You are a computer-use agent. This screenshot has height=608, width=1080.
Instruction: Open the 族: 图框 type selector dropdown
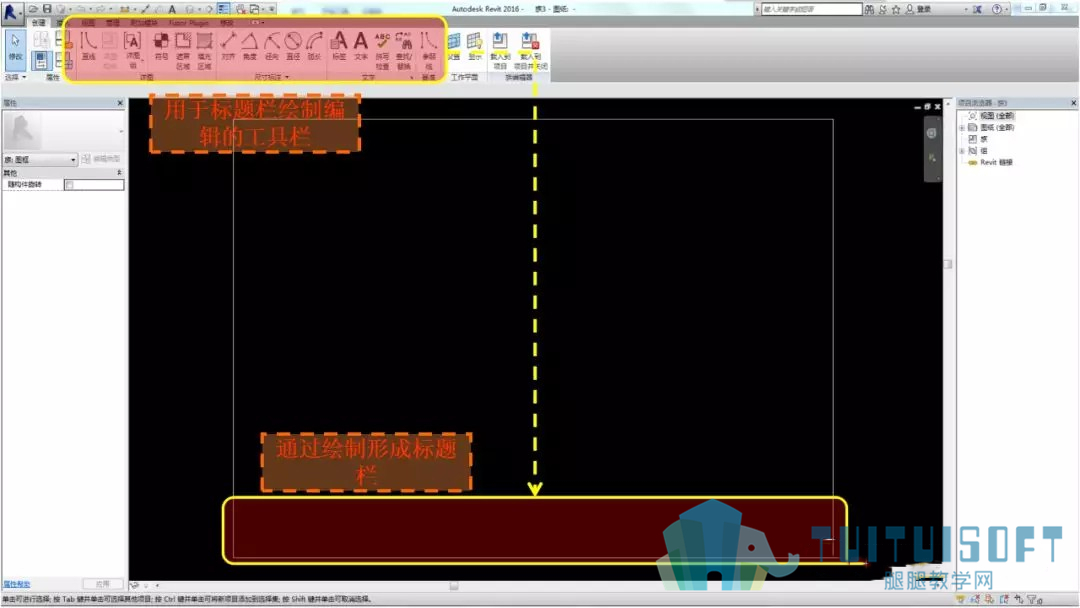click(40, 160)
